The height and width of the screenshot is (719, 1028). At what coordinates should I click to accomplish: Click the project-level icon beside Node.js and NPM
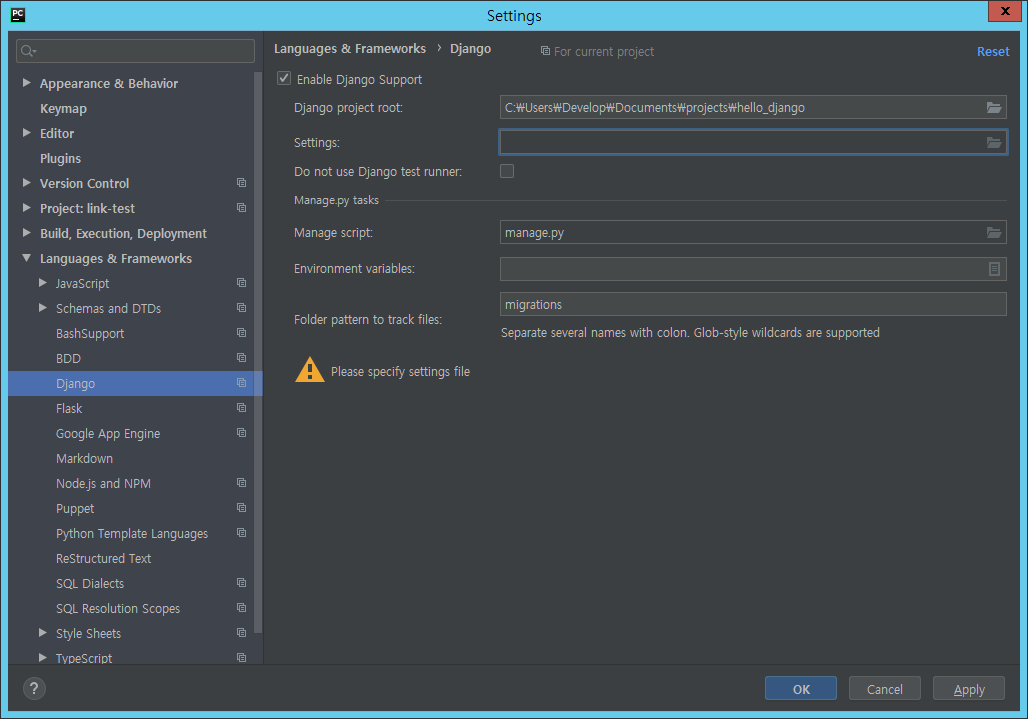[241, 483]
